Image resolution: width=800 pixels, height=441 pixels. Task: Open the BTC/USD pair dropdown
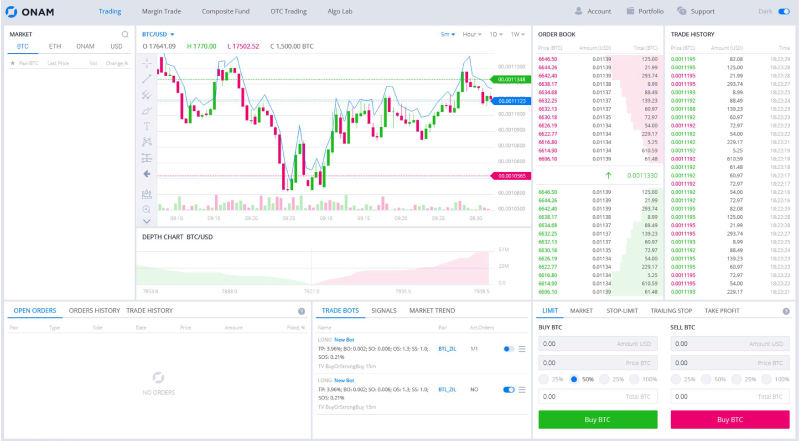coord(158,34)
